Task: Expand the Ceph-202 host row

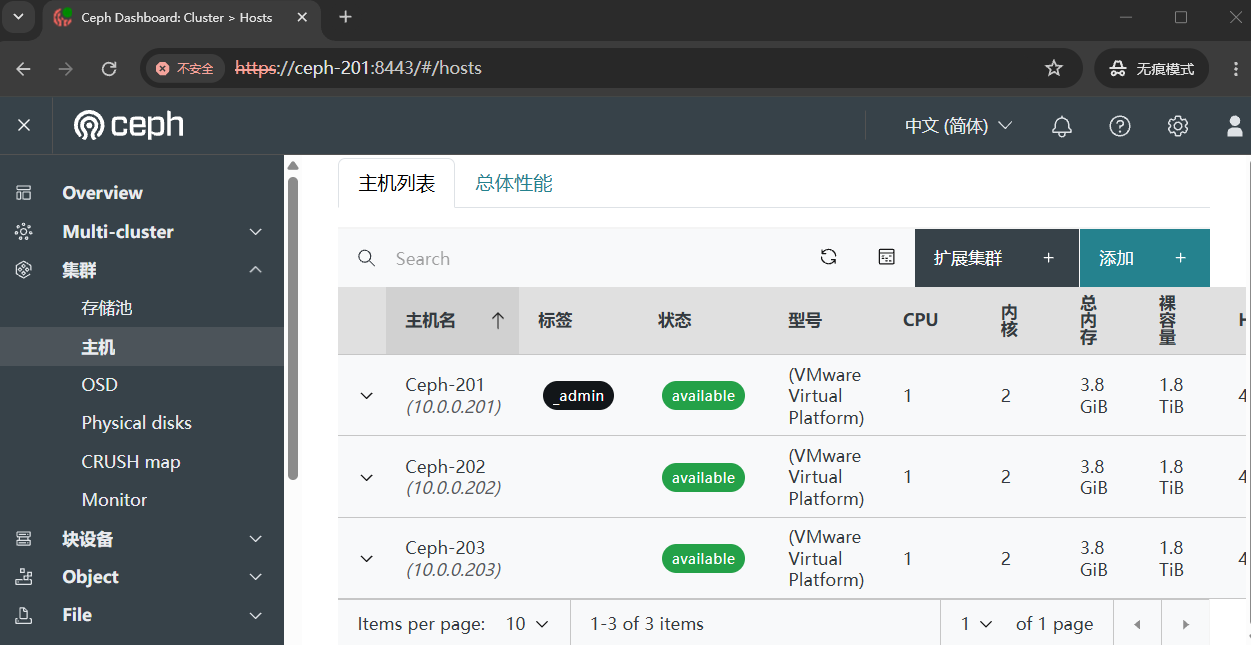Action: [x=366, y=478]
